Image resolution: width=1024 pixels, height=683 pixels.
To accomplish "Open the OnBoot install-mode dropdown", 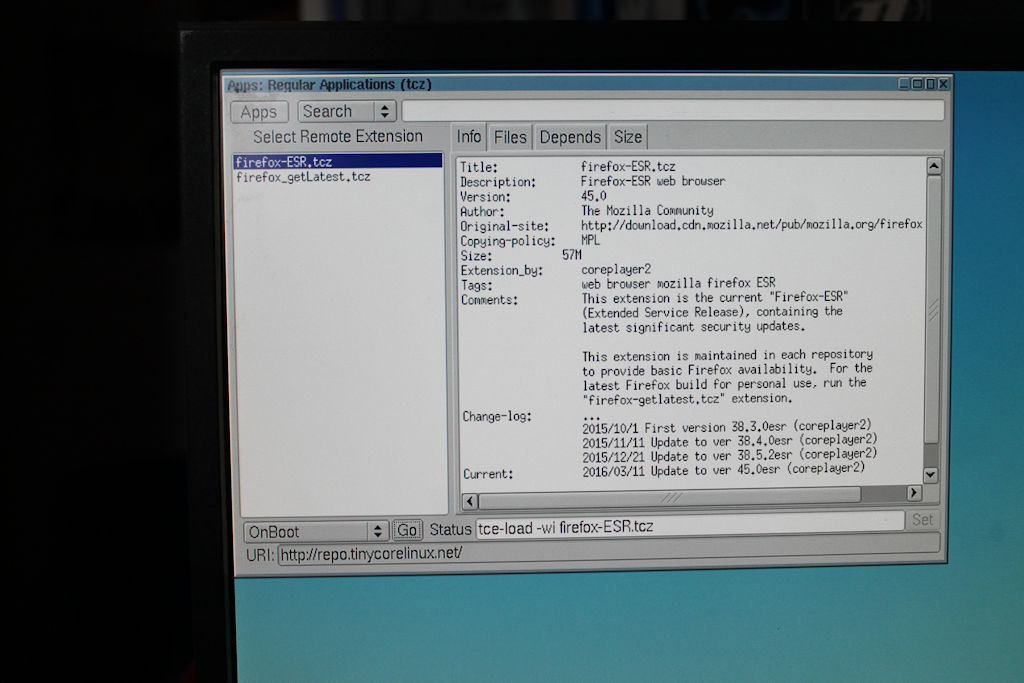I will tap(316, 532).
